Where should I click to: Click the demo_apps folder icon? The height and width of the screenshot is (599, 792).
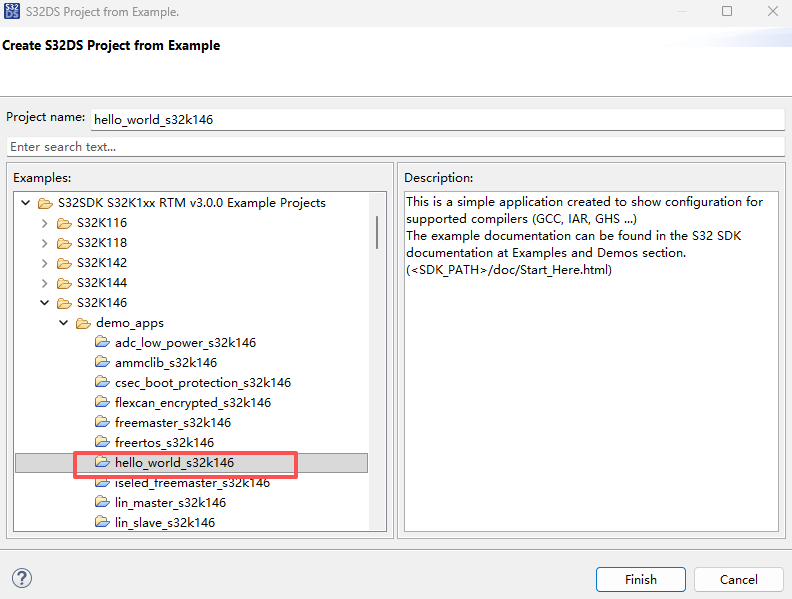[x=83, y=323]
